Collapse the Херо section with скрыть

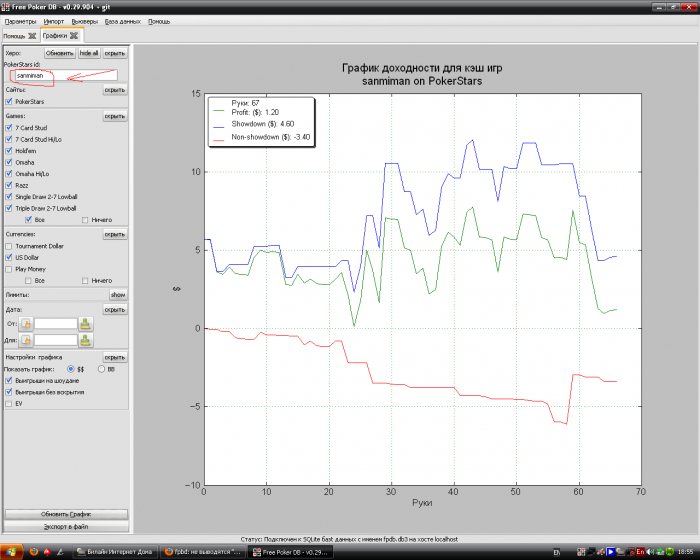click(x=115, y=53)
